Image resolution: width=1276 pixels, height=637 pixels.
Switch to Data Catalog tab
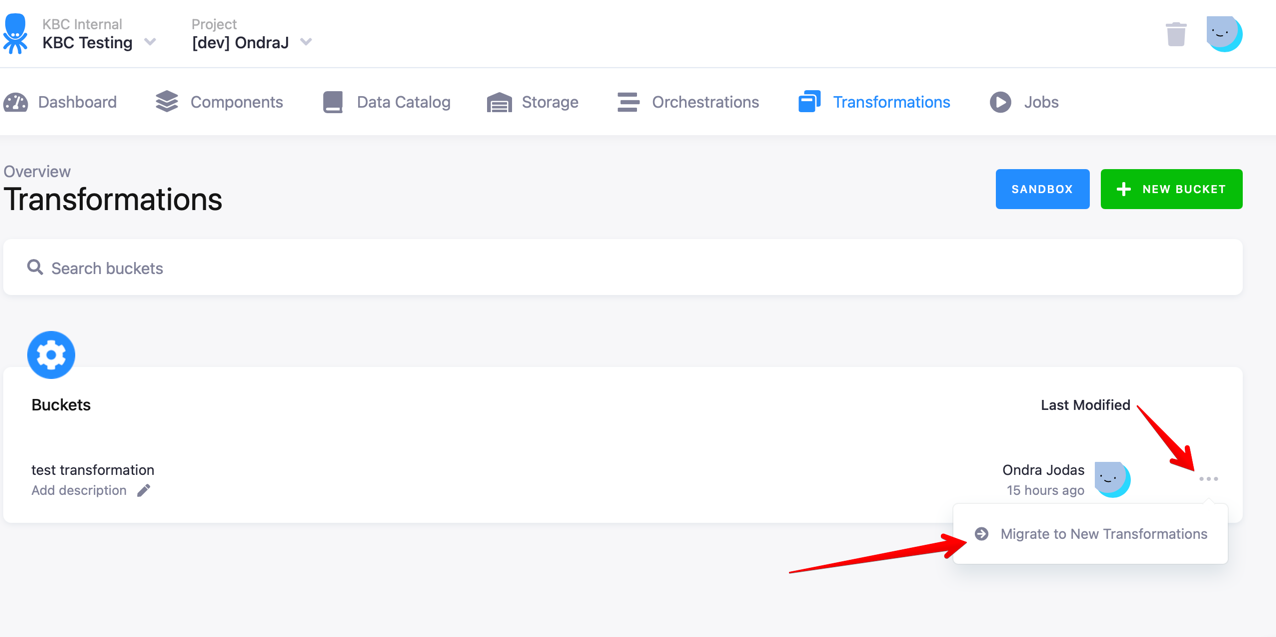(x=387, y=102)
